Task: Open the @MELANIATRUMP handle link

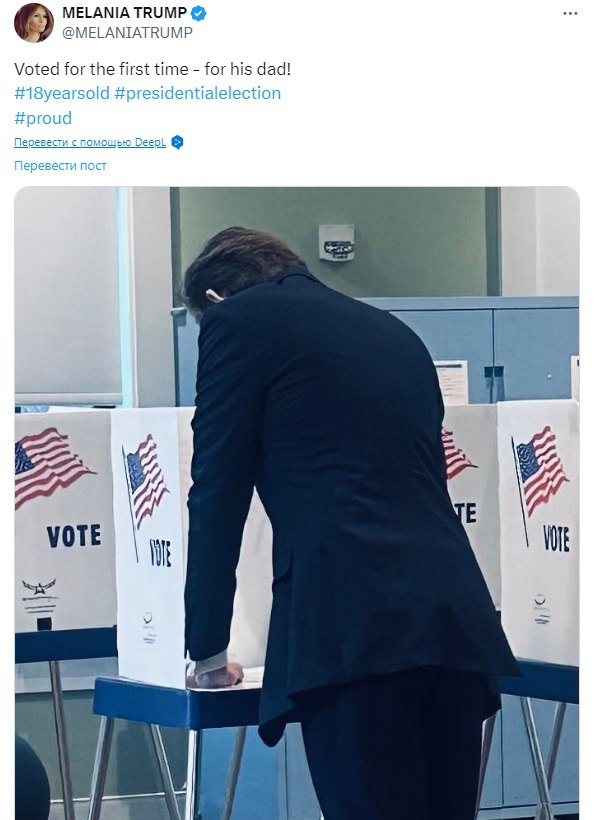Action: [128, 32]
